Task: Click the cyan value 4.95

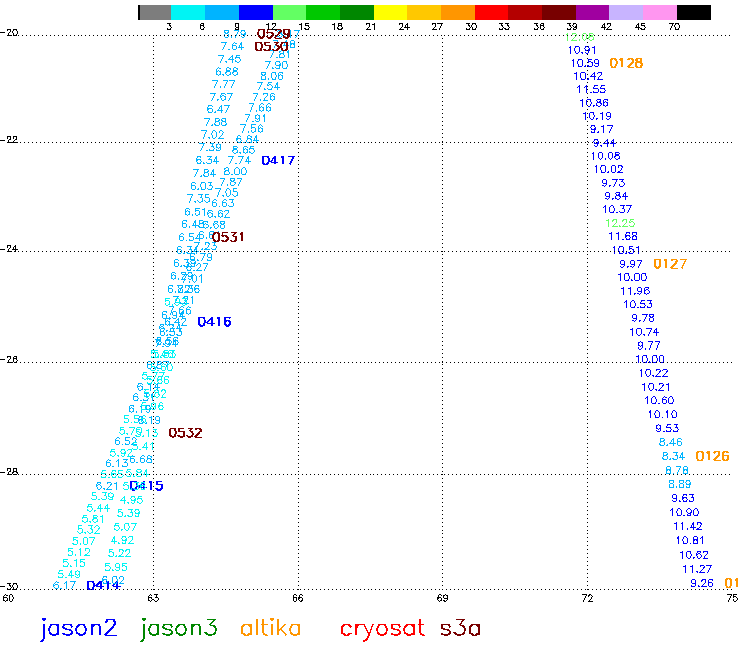Action: tap(132, 499)
